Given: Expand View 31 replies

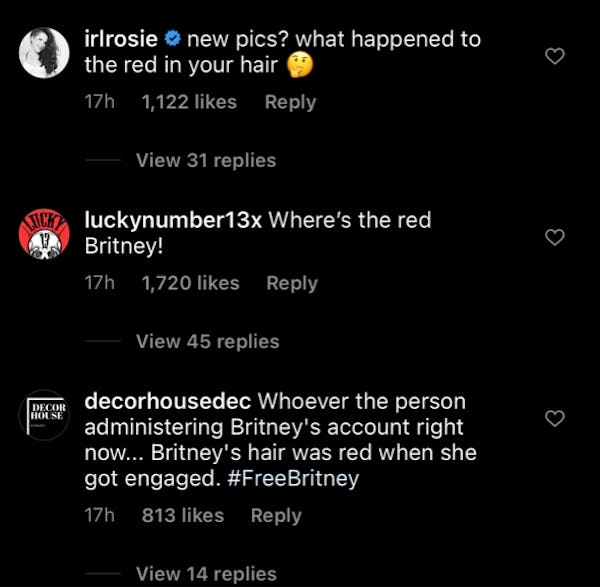Looking at the screenshot, I should click(206, 160).
